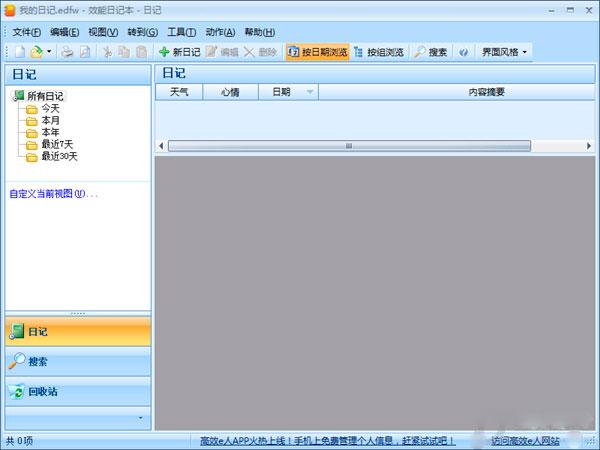Expand the sidebar configure chevron at bottom
600x450 pixels.
tap(140, 417)
